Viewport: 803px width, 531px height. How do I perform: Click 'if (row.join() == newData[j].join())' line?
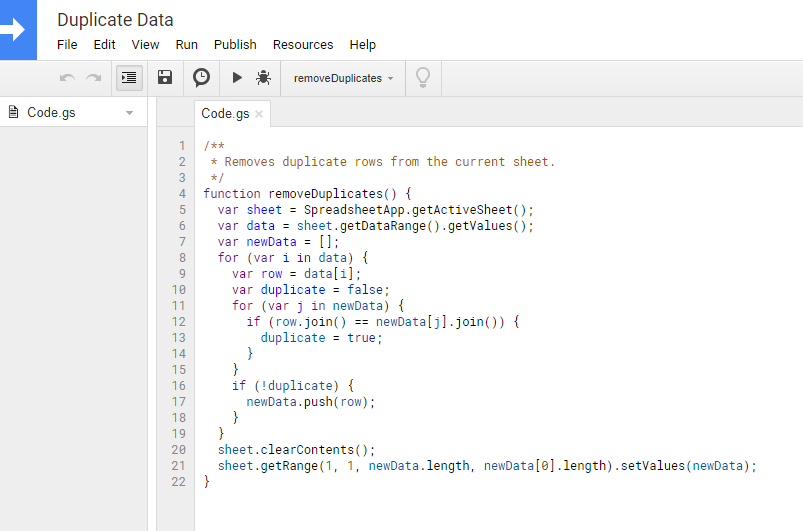[x=383, y=322]
